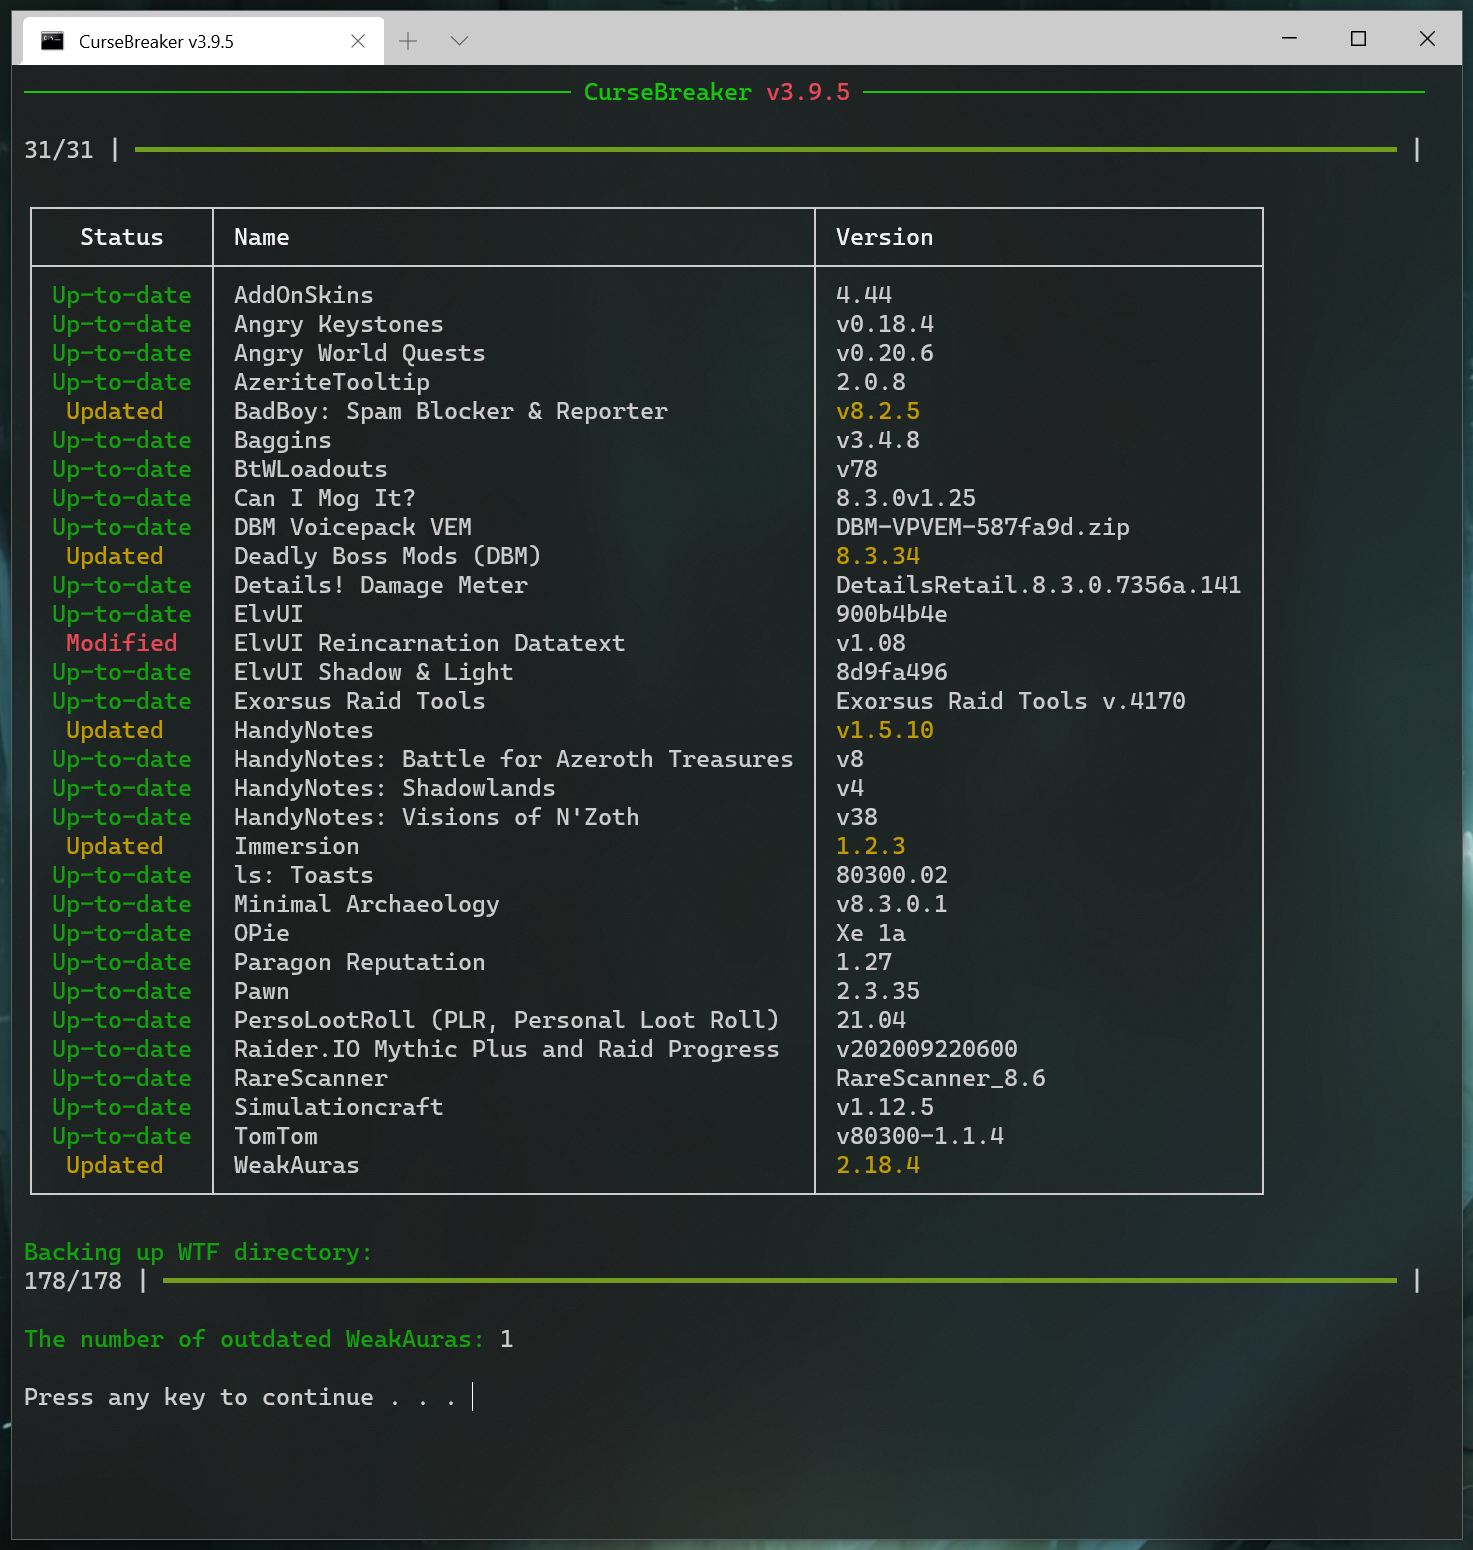Click Deadly Boss Mods (DBM) name
Viewport: 1473px width, 1550px height.
tap(388, 556)
